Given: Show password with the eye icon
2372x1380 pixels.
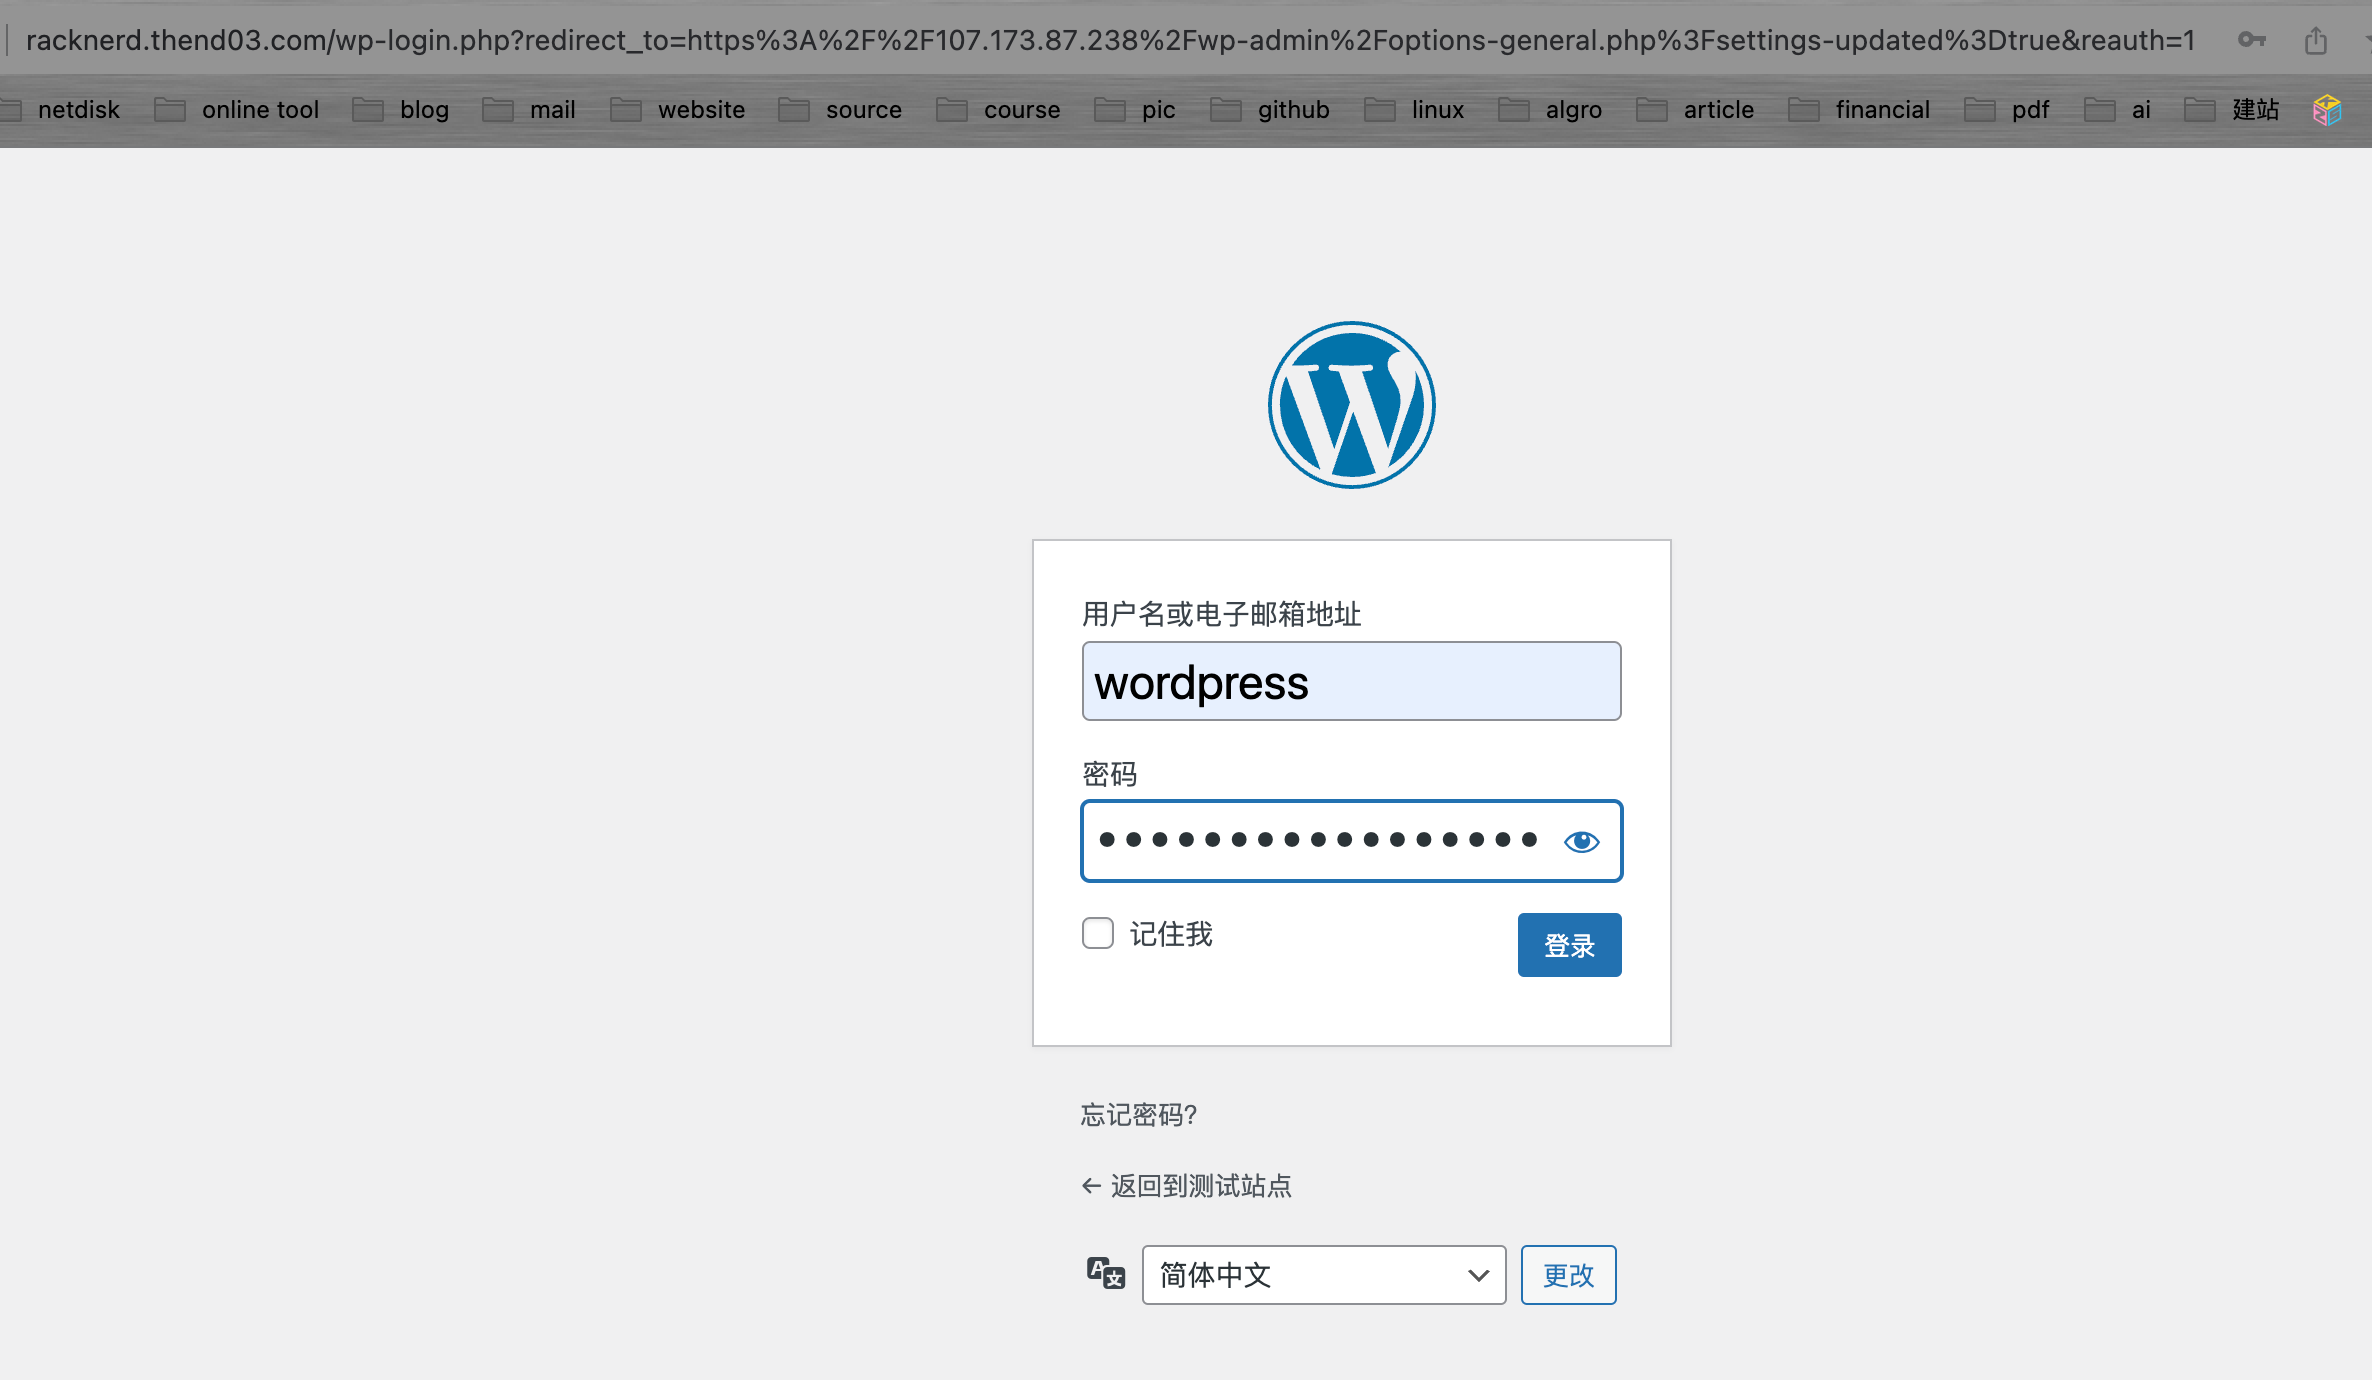Looking at the screenshot, I should pyautogui.click(x=1581, y=842).
